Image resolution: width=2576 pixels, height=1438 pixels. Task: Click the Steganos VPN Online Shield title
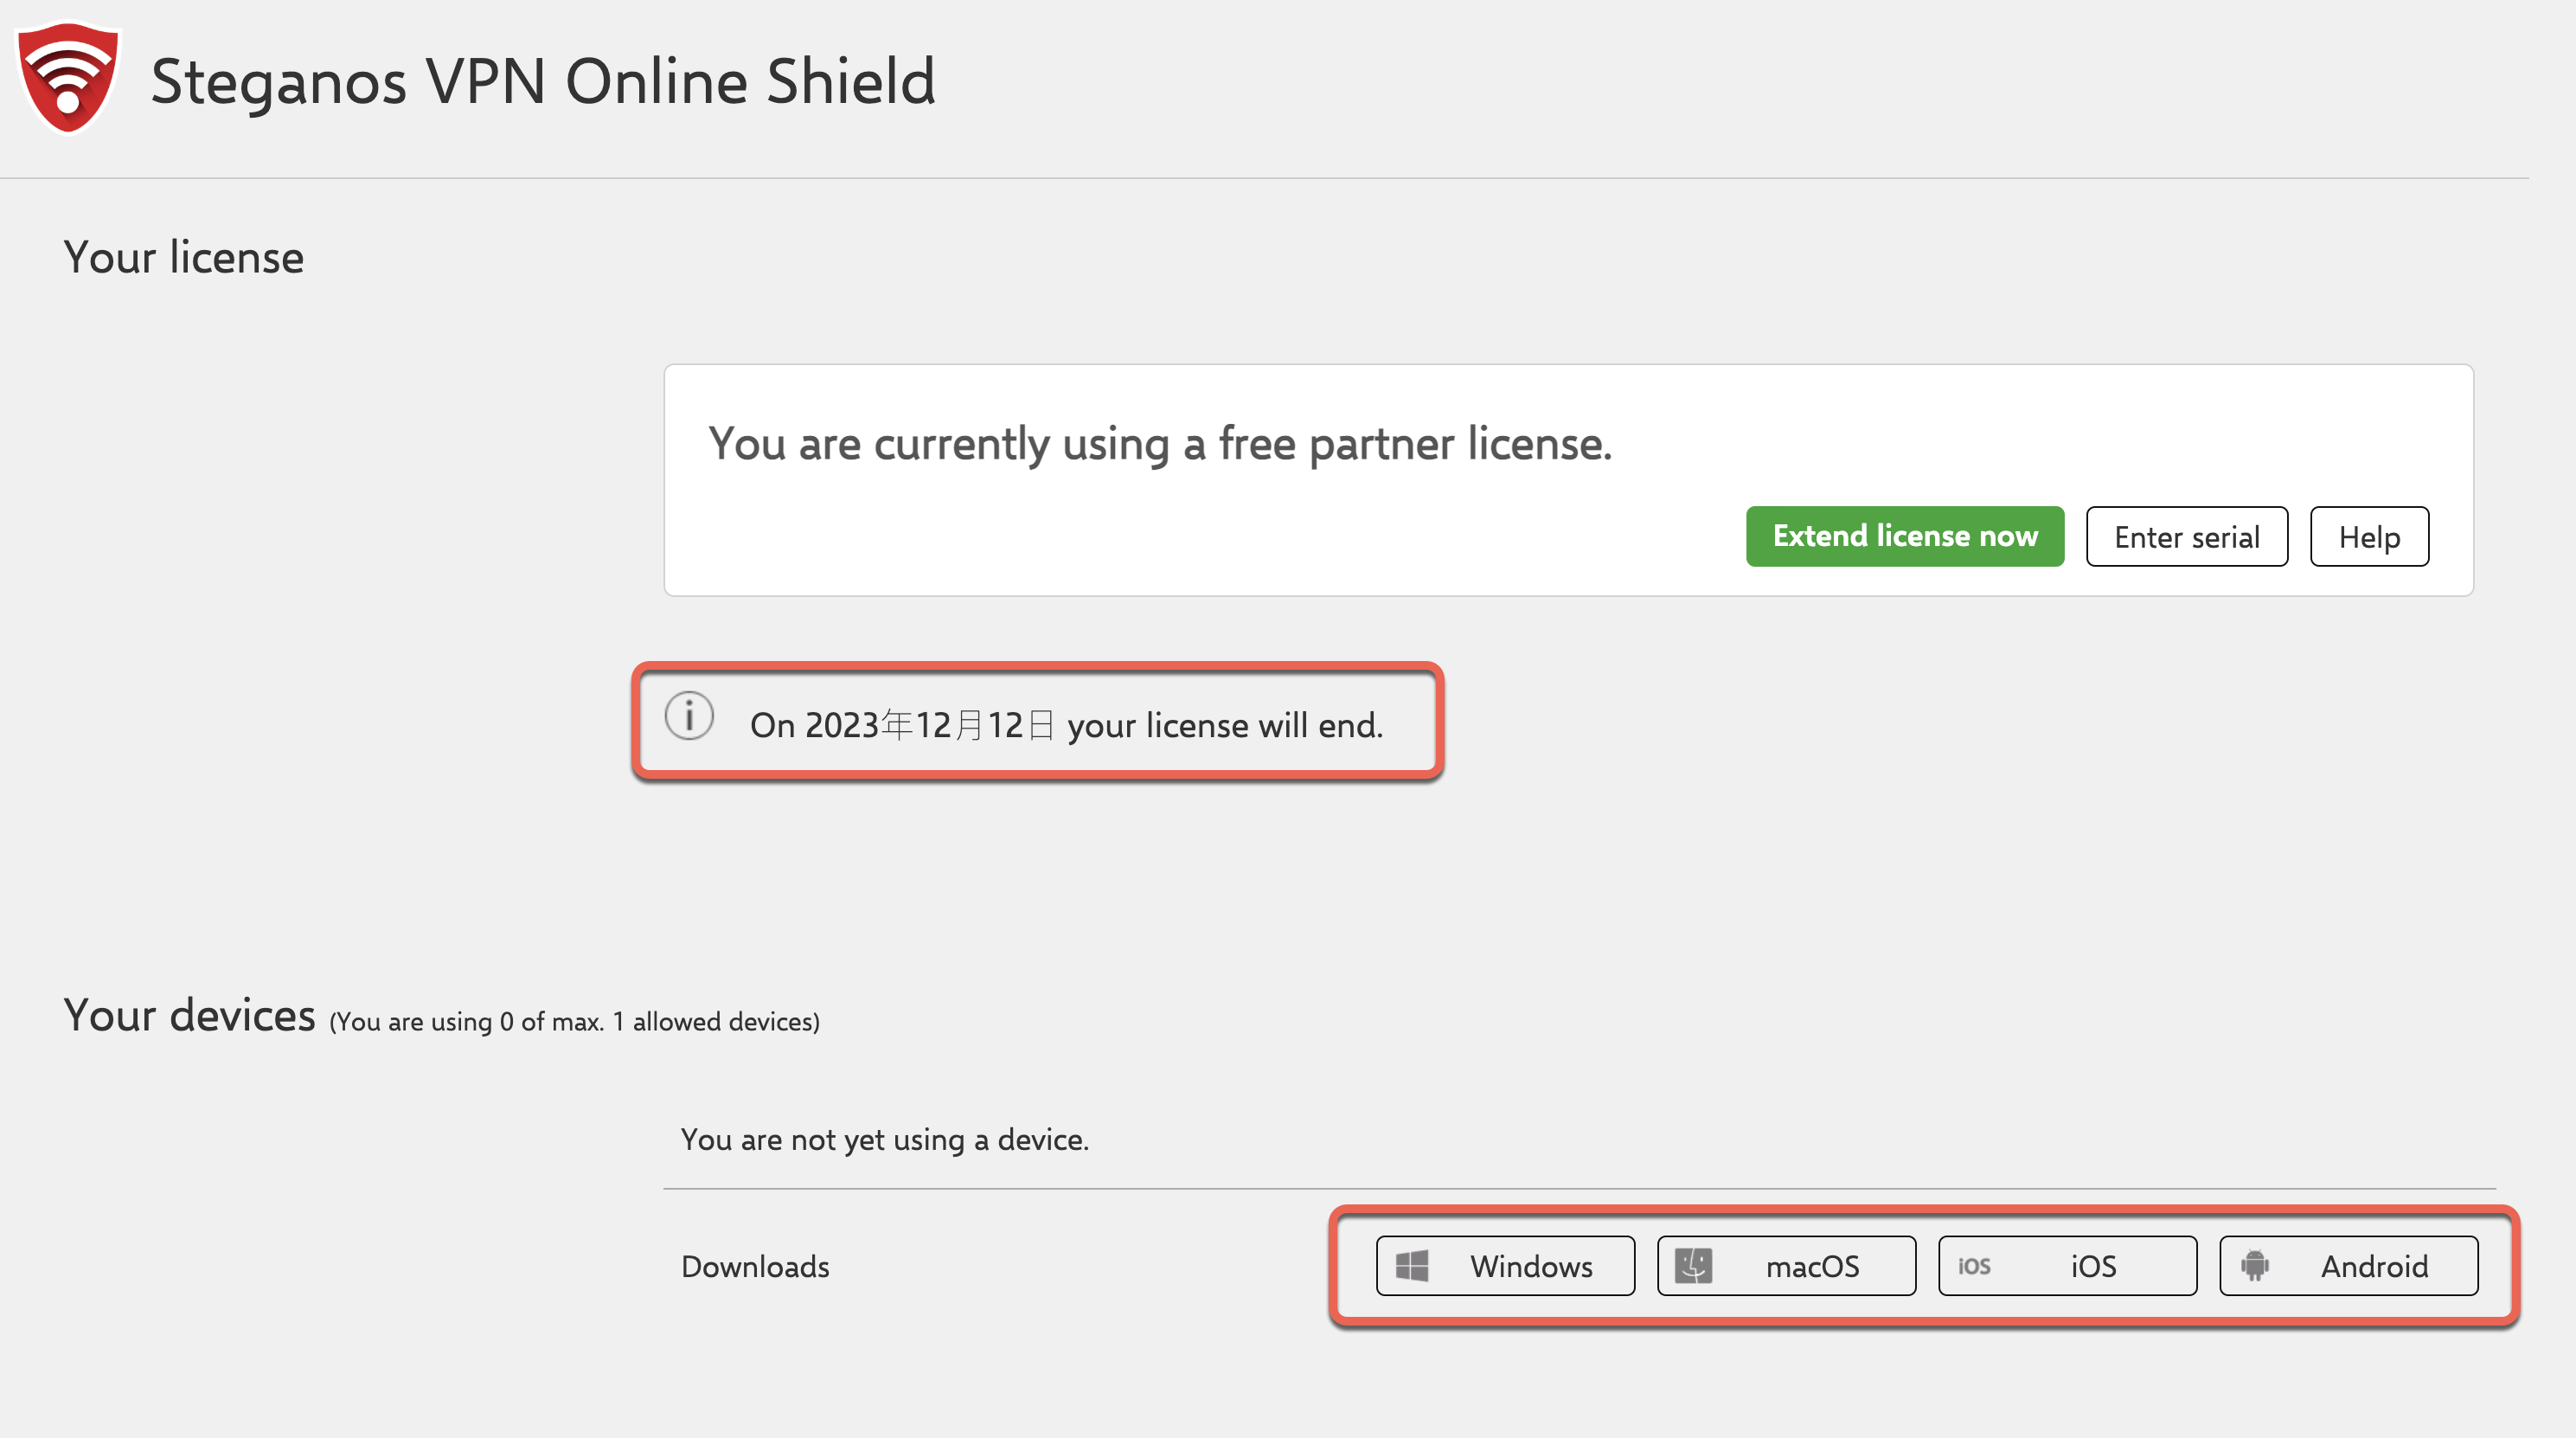[543, 81]
